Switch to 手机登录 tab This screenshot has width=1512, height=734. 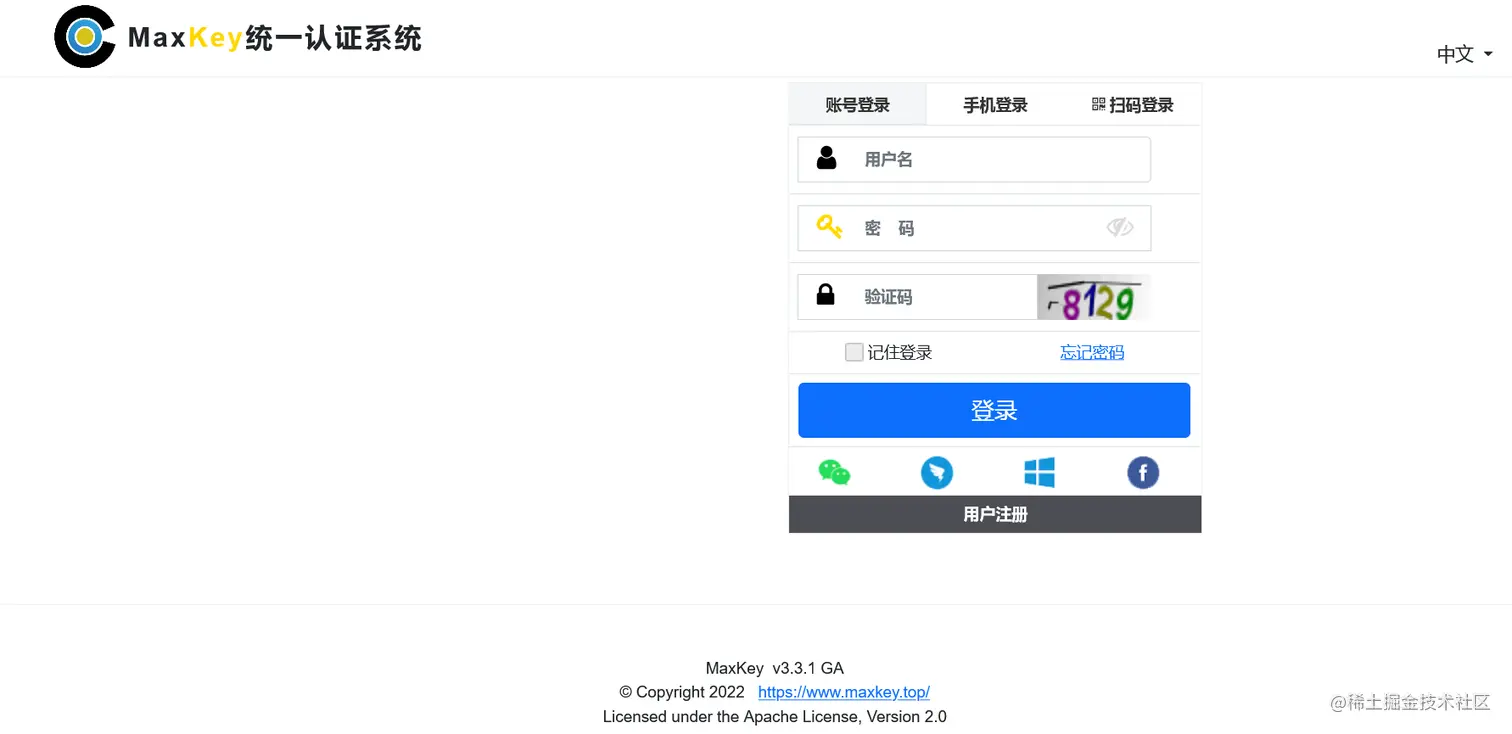tap(995, 105)
